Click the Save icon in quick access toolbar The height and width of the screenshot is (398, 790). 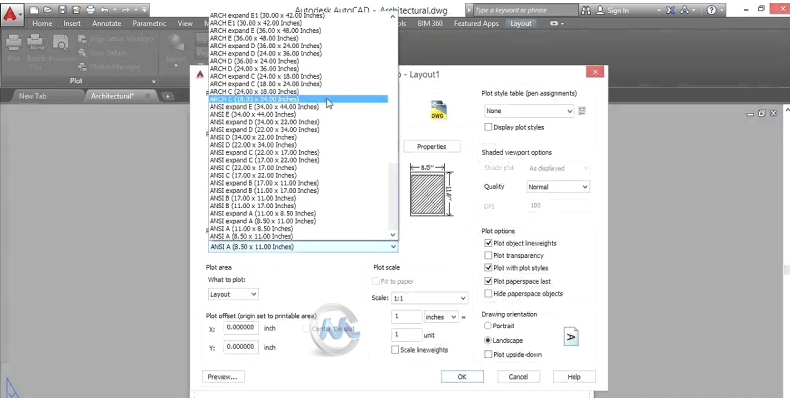pos(61,10)
